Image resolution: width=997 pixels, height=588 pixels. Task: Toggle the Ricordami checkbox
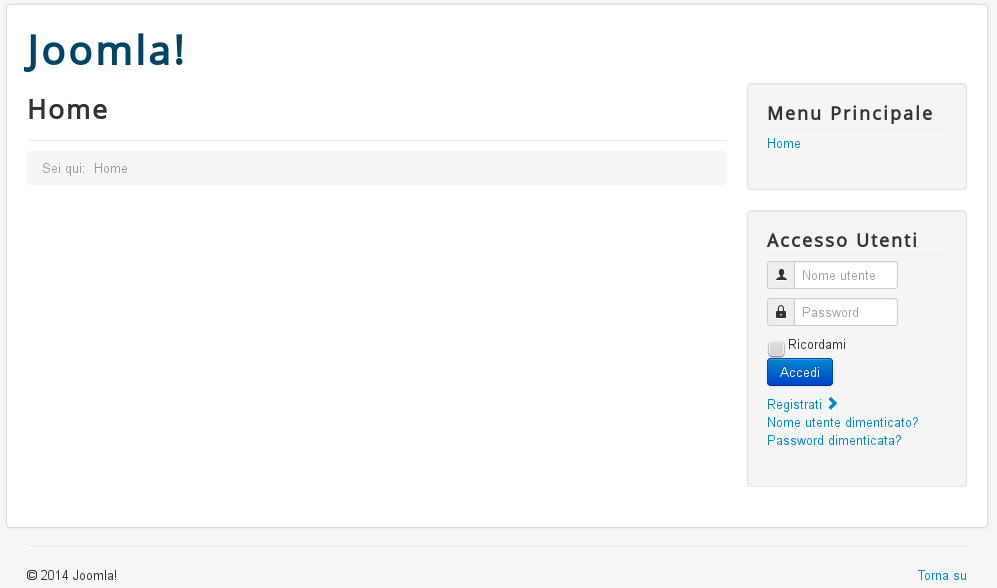point(776,348)
